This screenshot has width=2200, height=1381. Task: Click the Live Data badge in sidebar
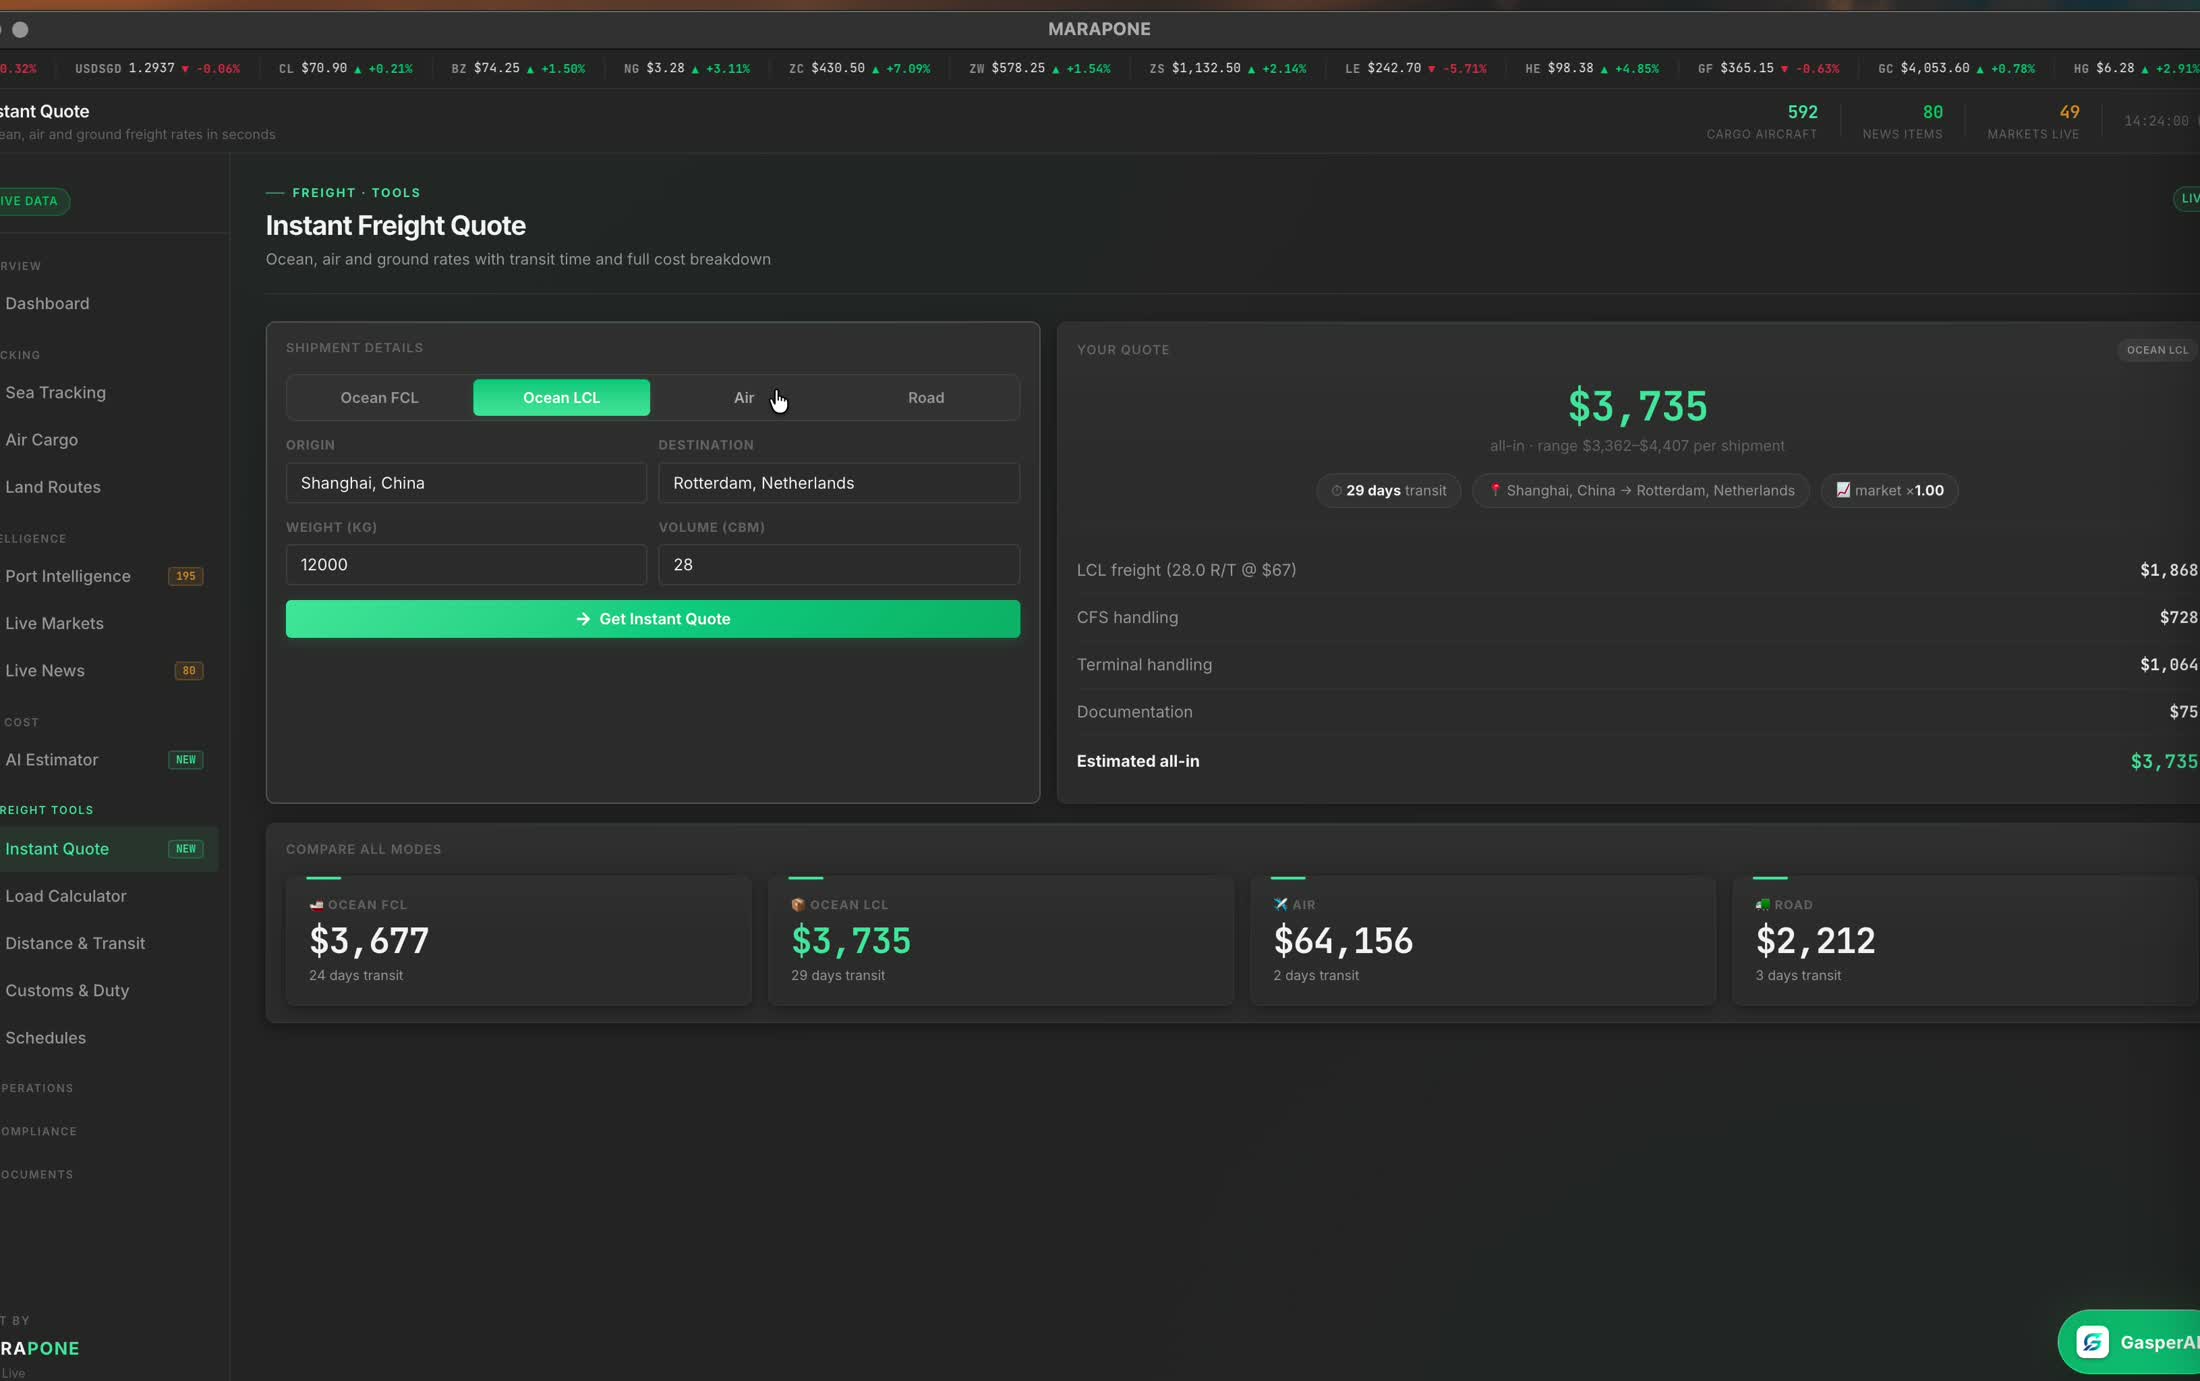33,201
